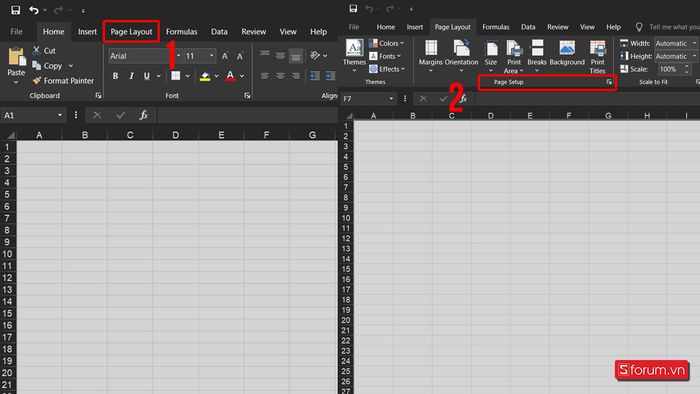Open the Formulas tab in the left window
The width and height of the screenshot is (700, 394).
pos(181,32)
